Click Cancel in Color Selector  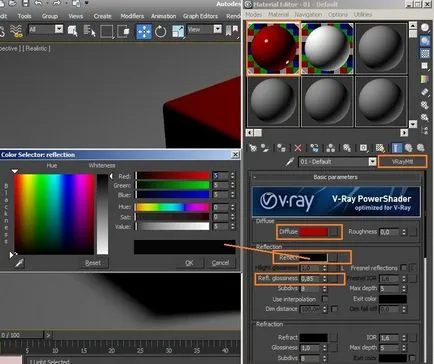(221, 263)
